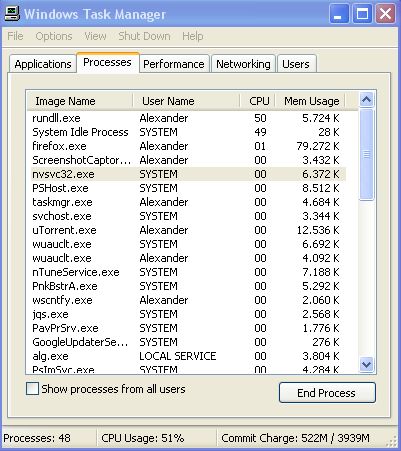
Task: Select wuauclt.exe owned by Alexander
Action: click(188, 258)
